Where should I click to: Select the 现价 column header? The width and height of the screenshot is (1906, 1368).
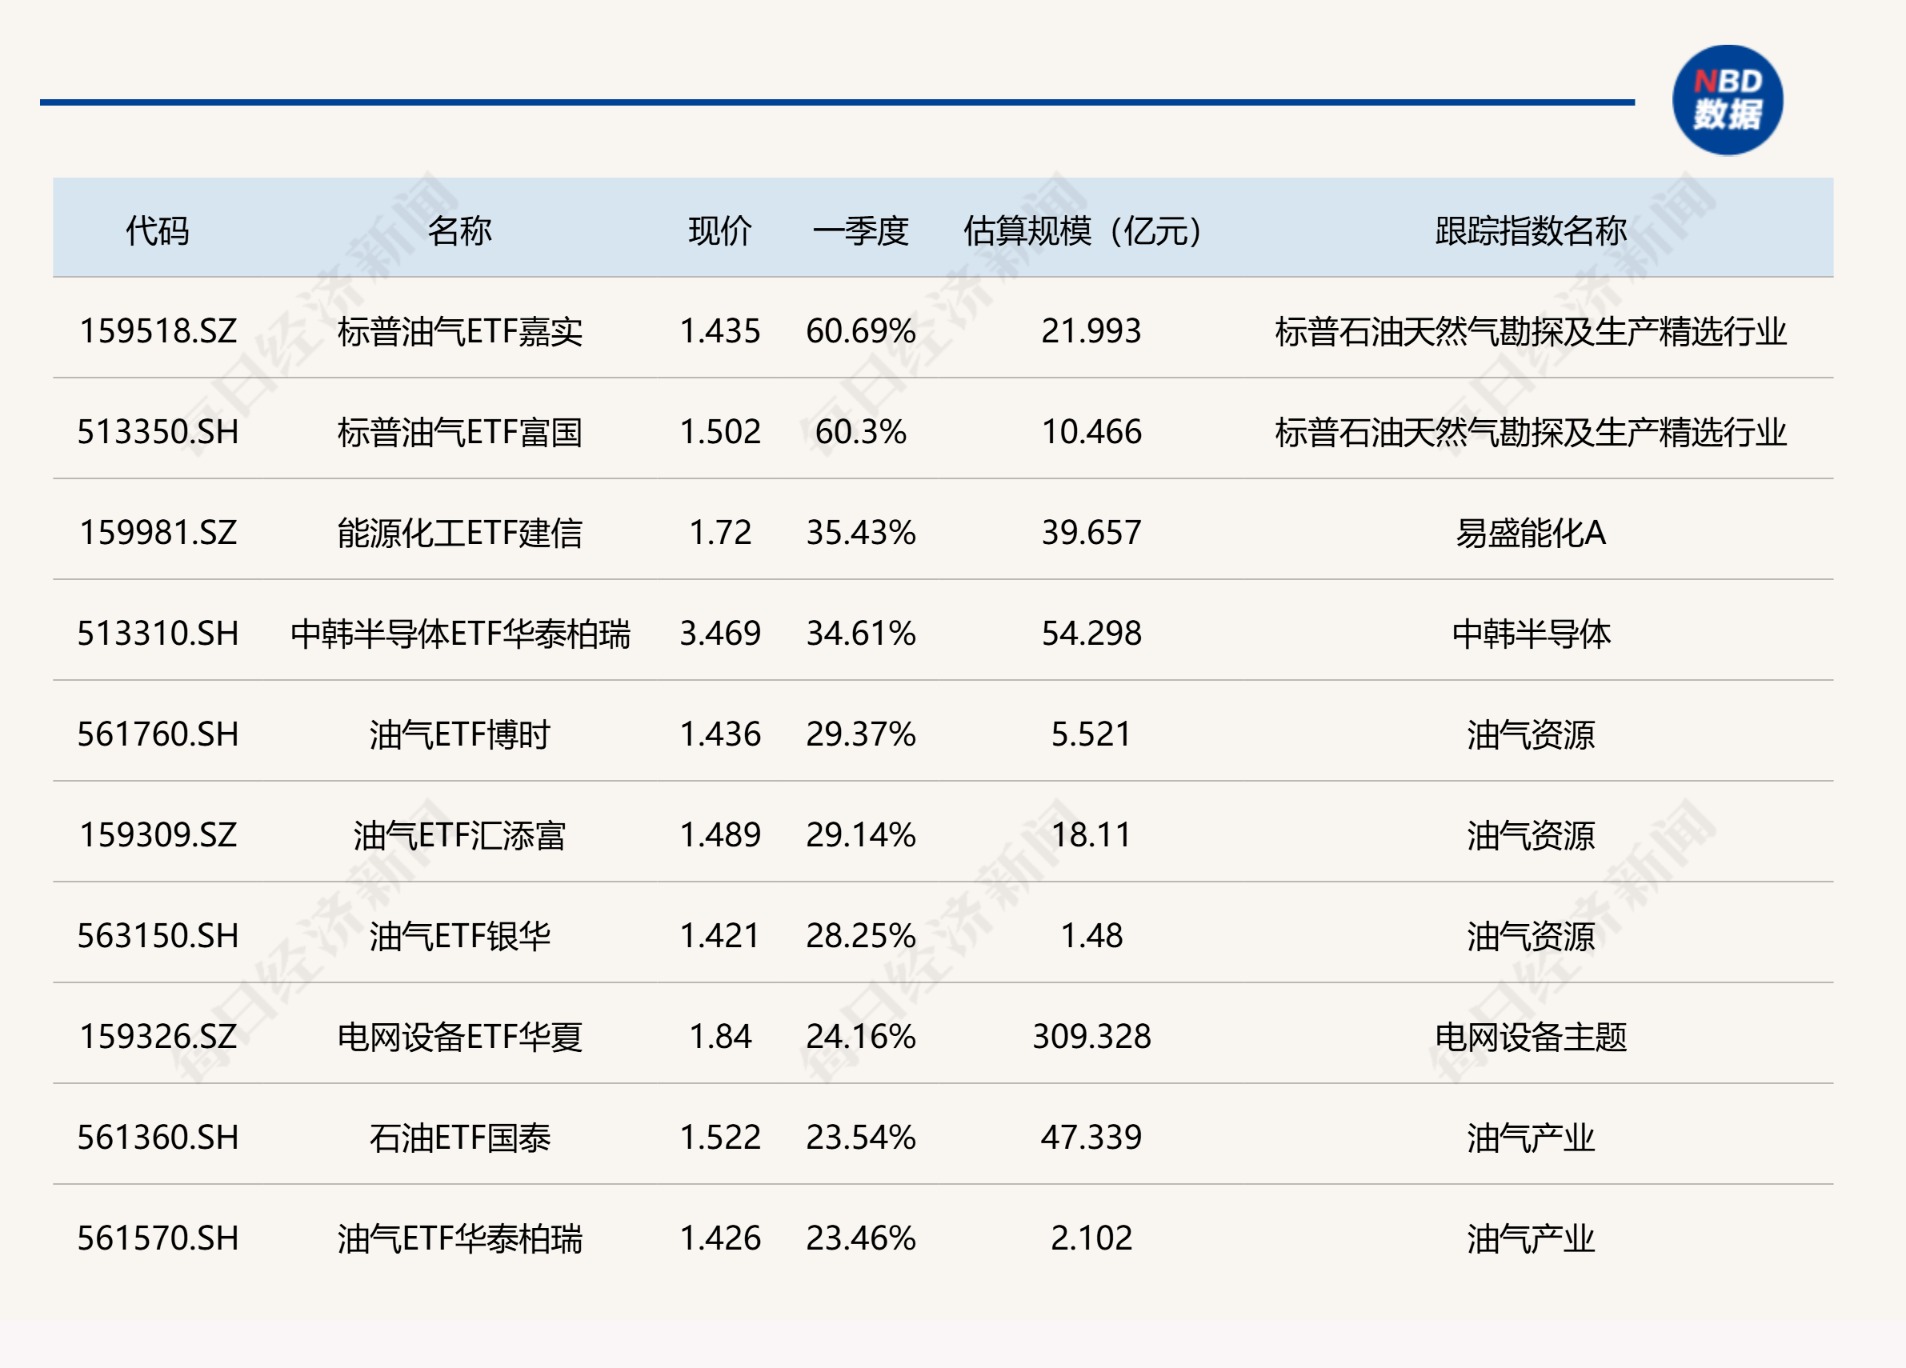coord(719,230)
